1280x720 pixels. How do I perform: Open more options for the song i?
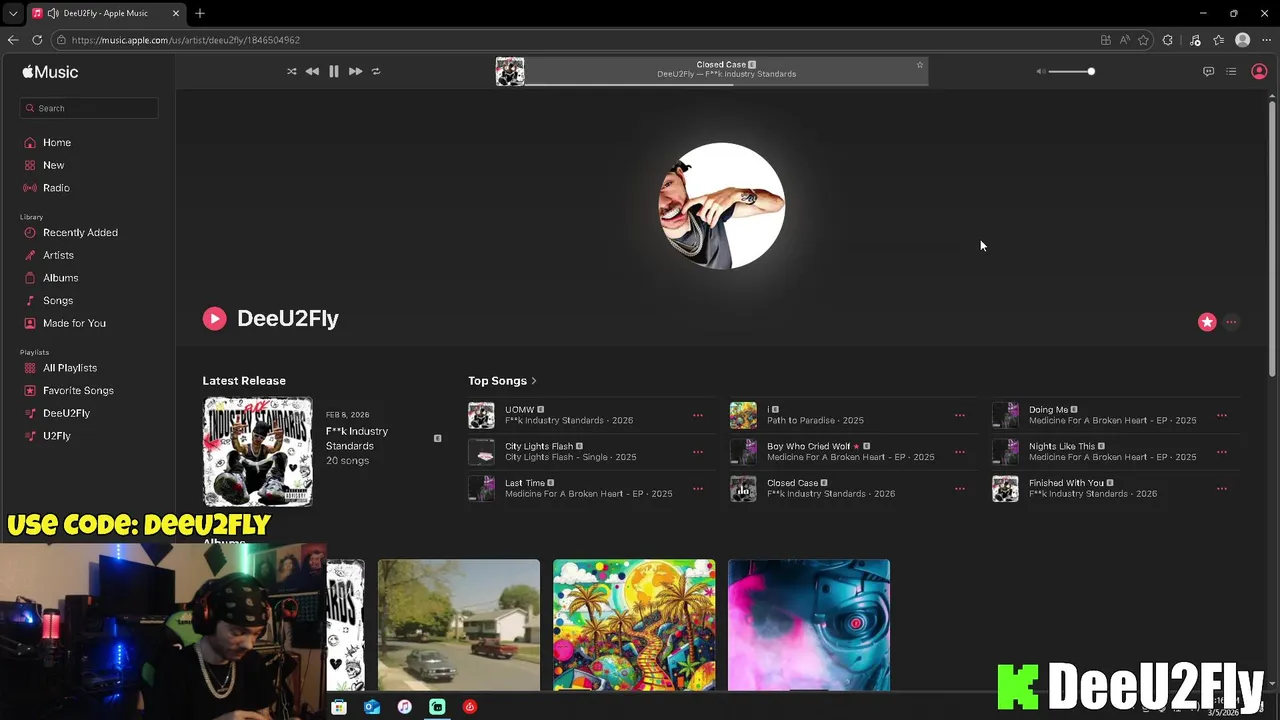[x=960, y=415]
